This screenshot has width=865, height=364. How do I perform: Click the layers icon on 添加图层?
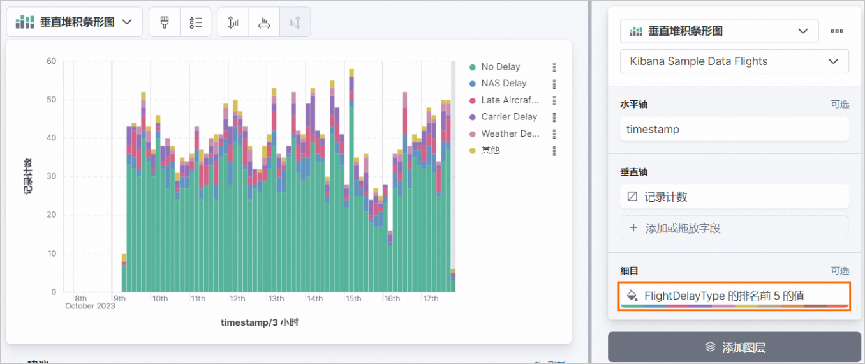click(x=710, y=347)
